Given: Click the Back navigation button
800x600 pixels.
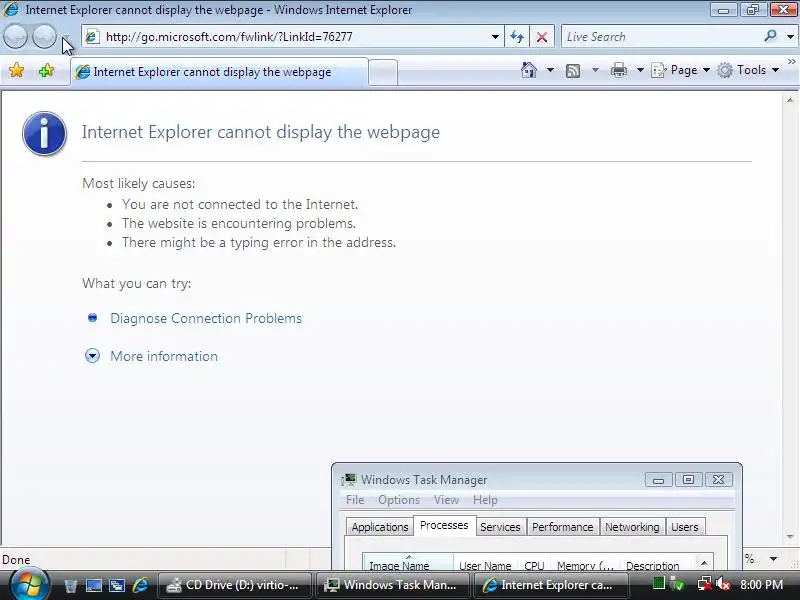Looking at the screenshot, I should (15, 37).
